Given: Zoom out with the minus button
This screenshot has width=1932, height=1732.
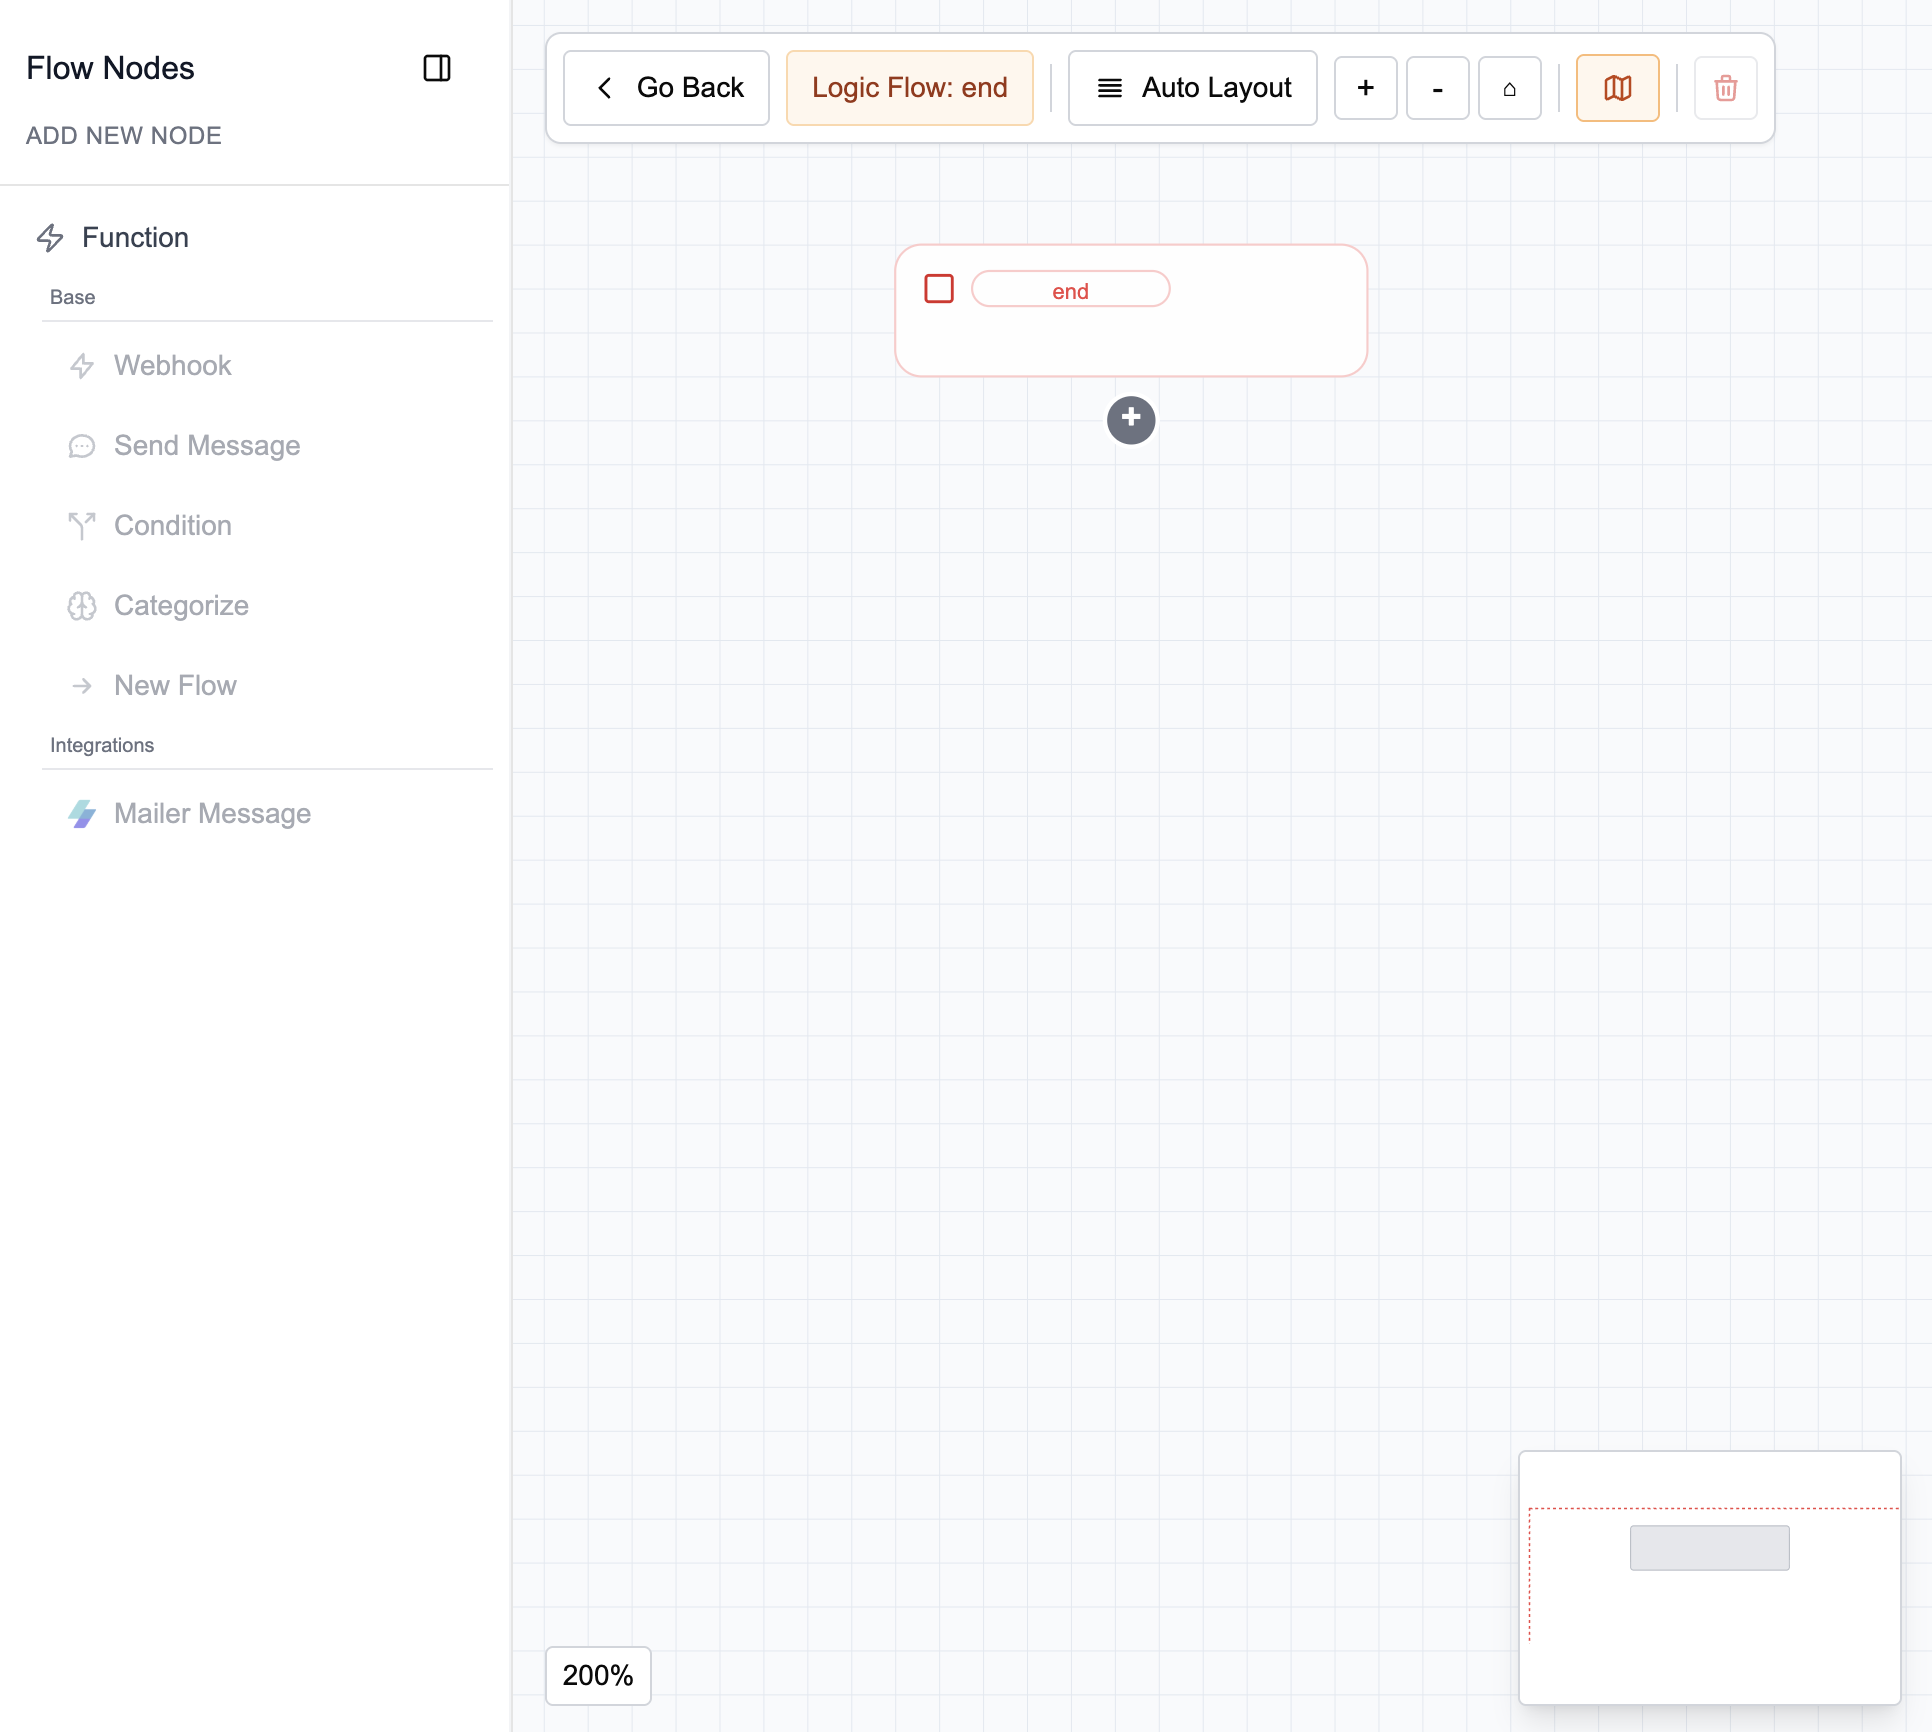Looking at the screenshot, I should point(1437,88).
